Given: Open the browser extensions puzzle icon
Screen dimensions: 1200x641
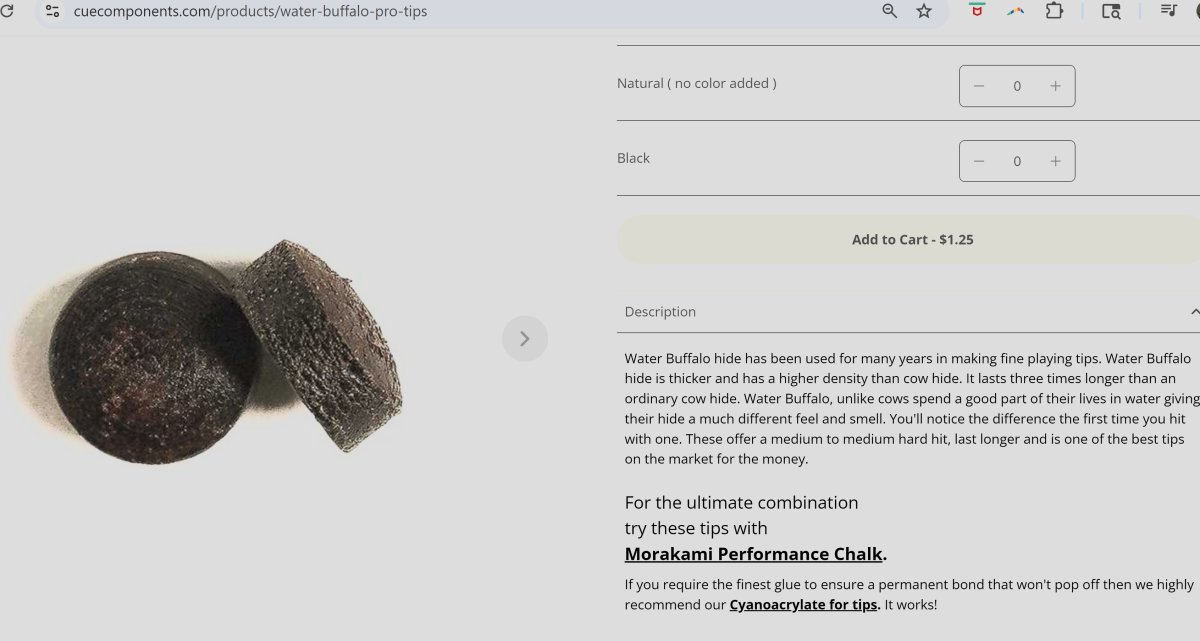Looking at the screenshot, I should (x=1054, y=11).
